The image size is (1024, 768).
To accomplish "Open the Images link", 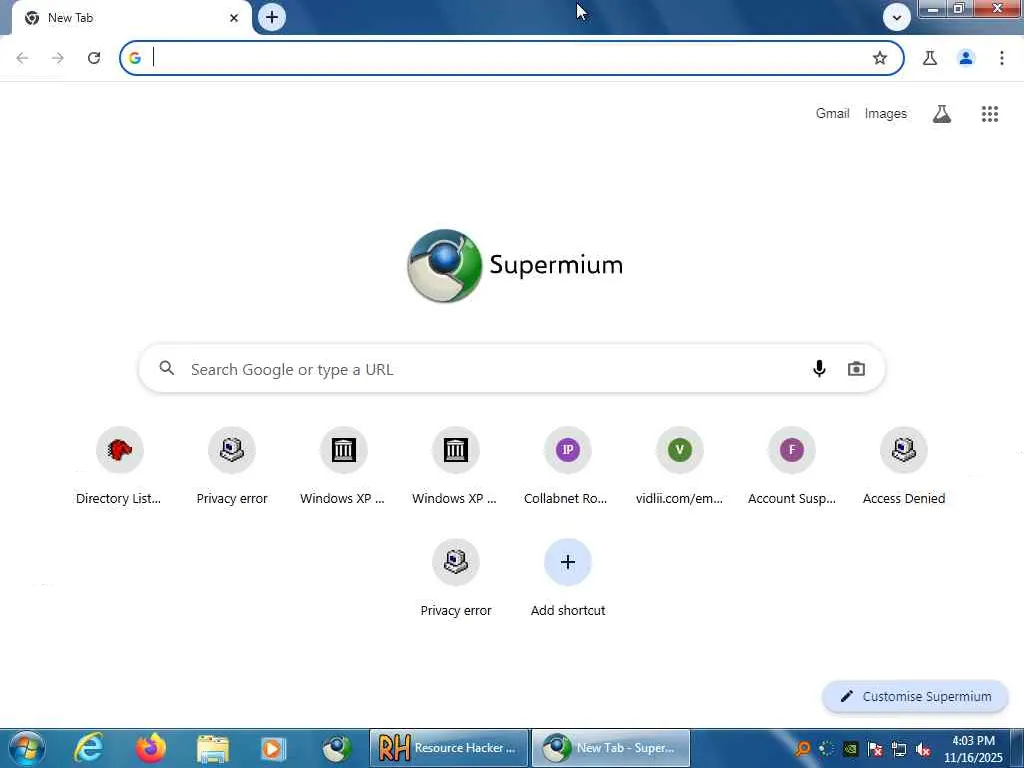I will point(886,114).
